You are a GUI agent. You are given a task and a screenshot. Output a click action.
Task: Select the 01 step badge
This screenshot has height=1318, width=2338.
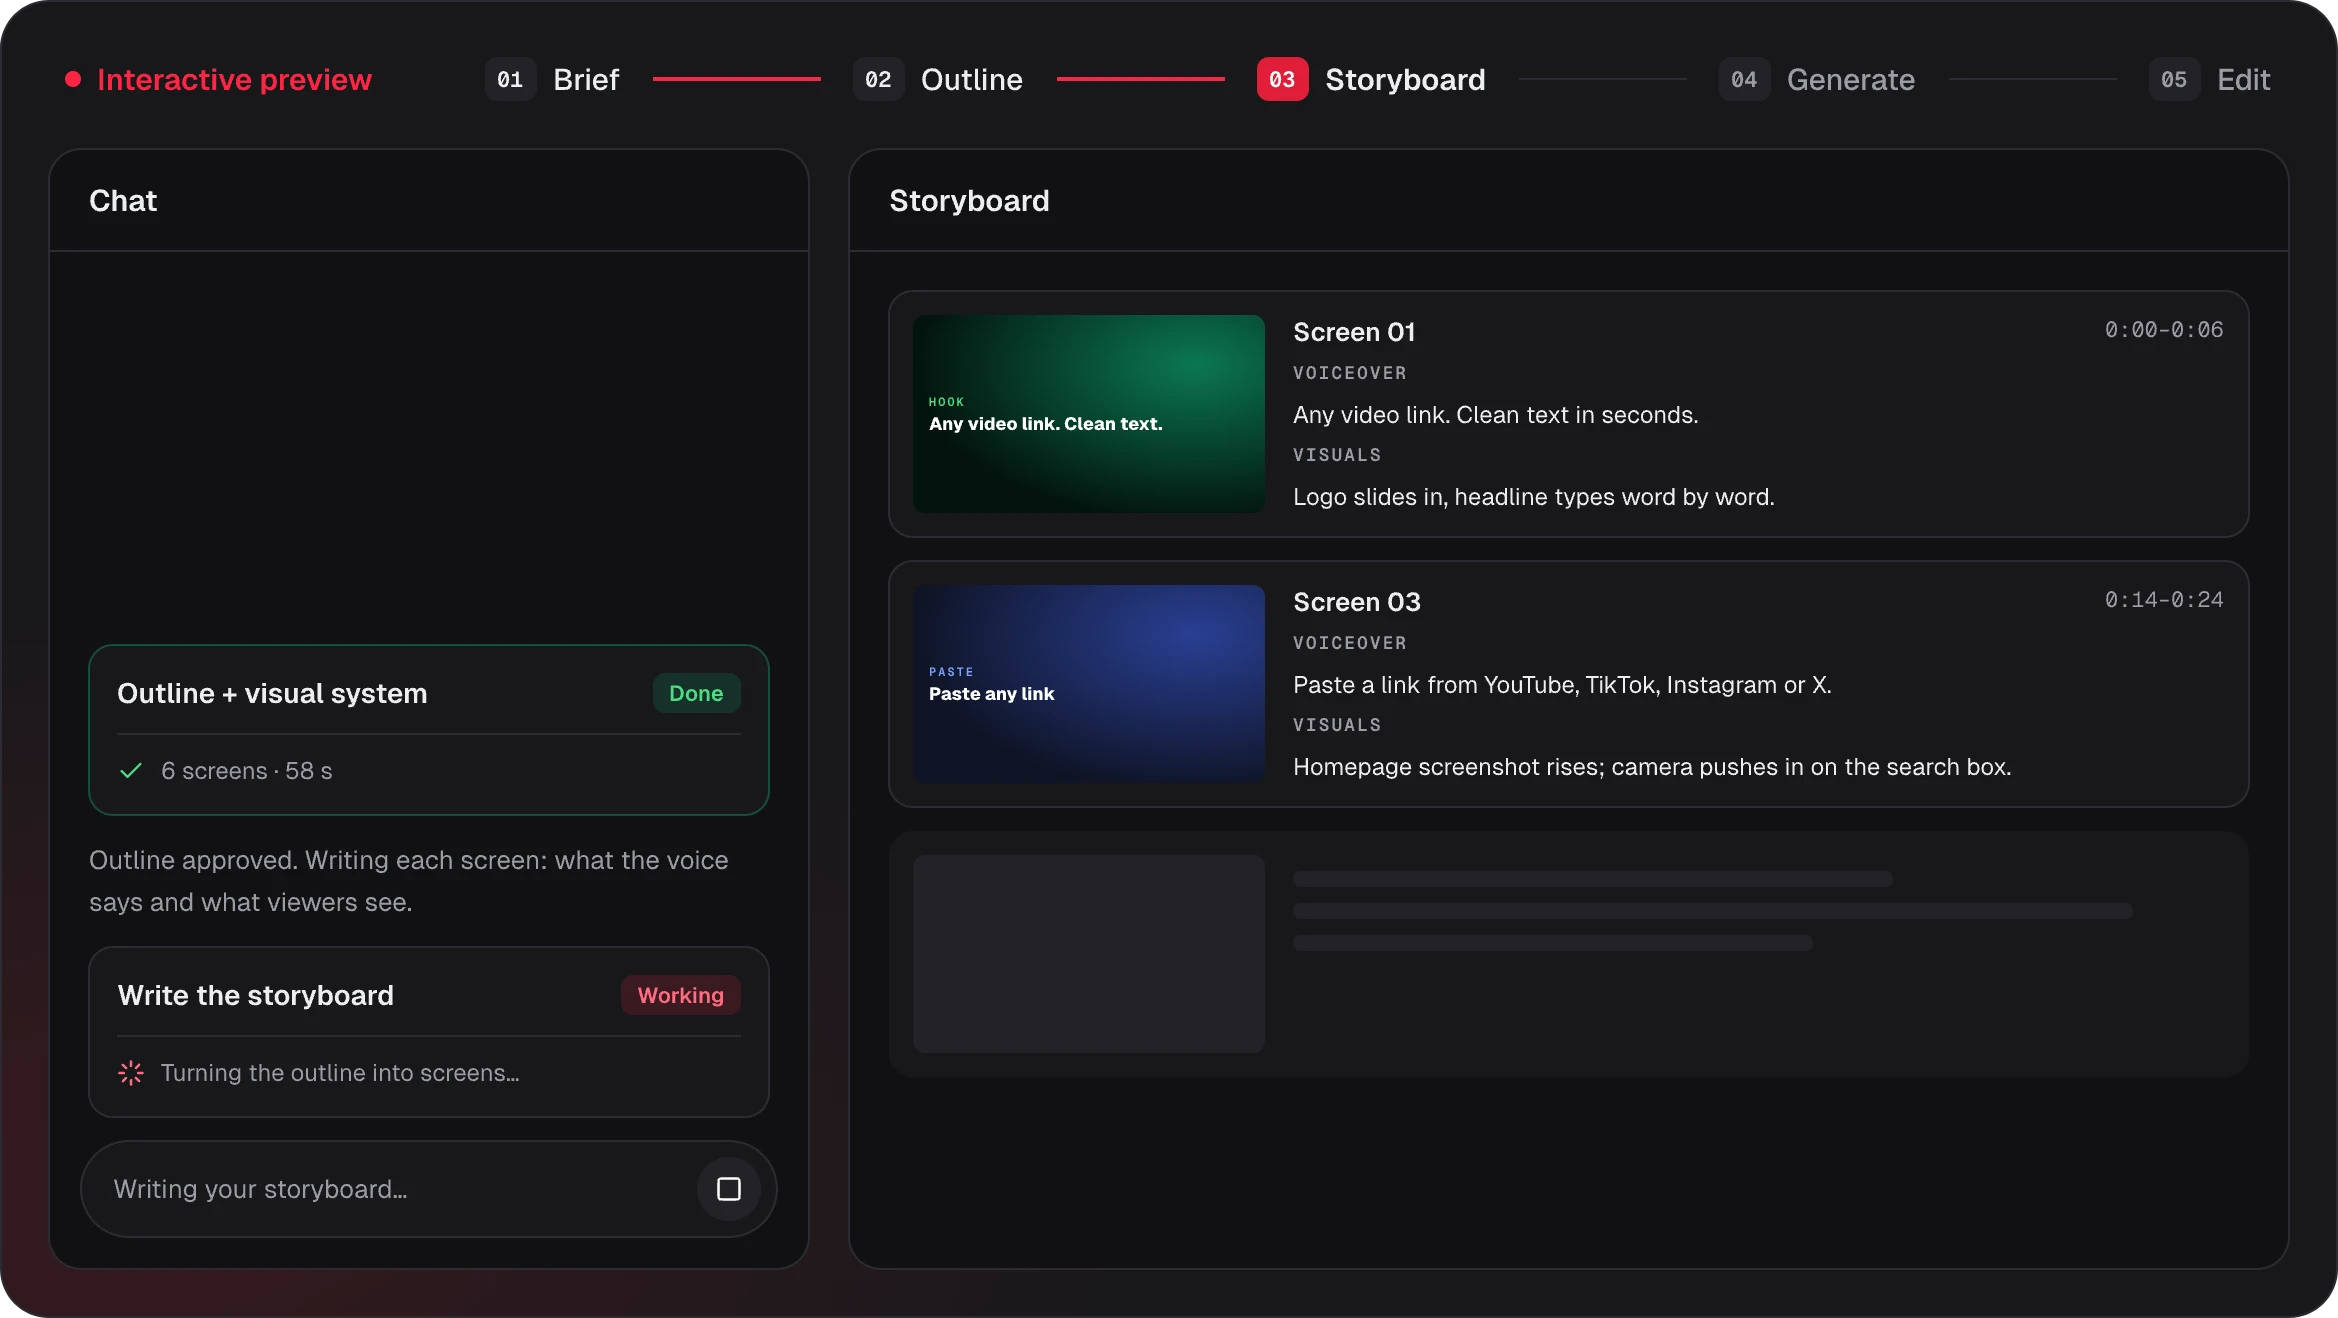coord(510,79)
